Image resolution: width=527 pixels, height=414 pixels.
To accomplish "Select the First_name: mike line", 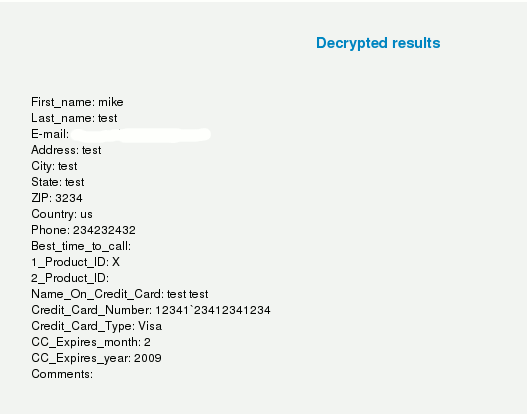I will coord(77,102).
